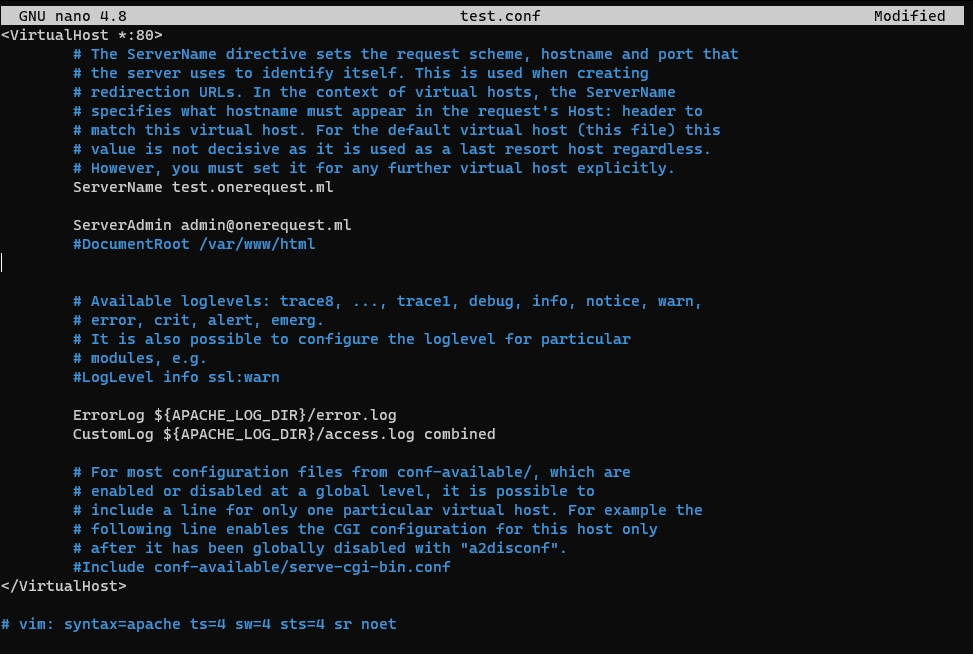973x654 pixels.
Task: Click the CustomLog directive keyword
Action: (x=113, y=434)
